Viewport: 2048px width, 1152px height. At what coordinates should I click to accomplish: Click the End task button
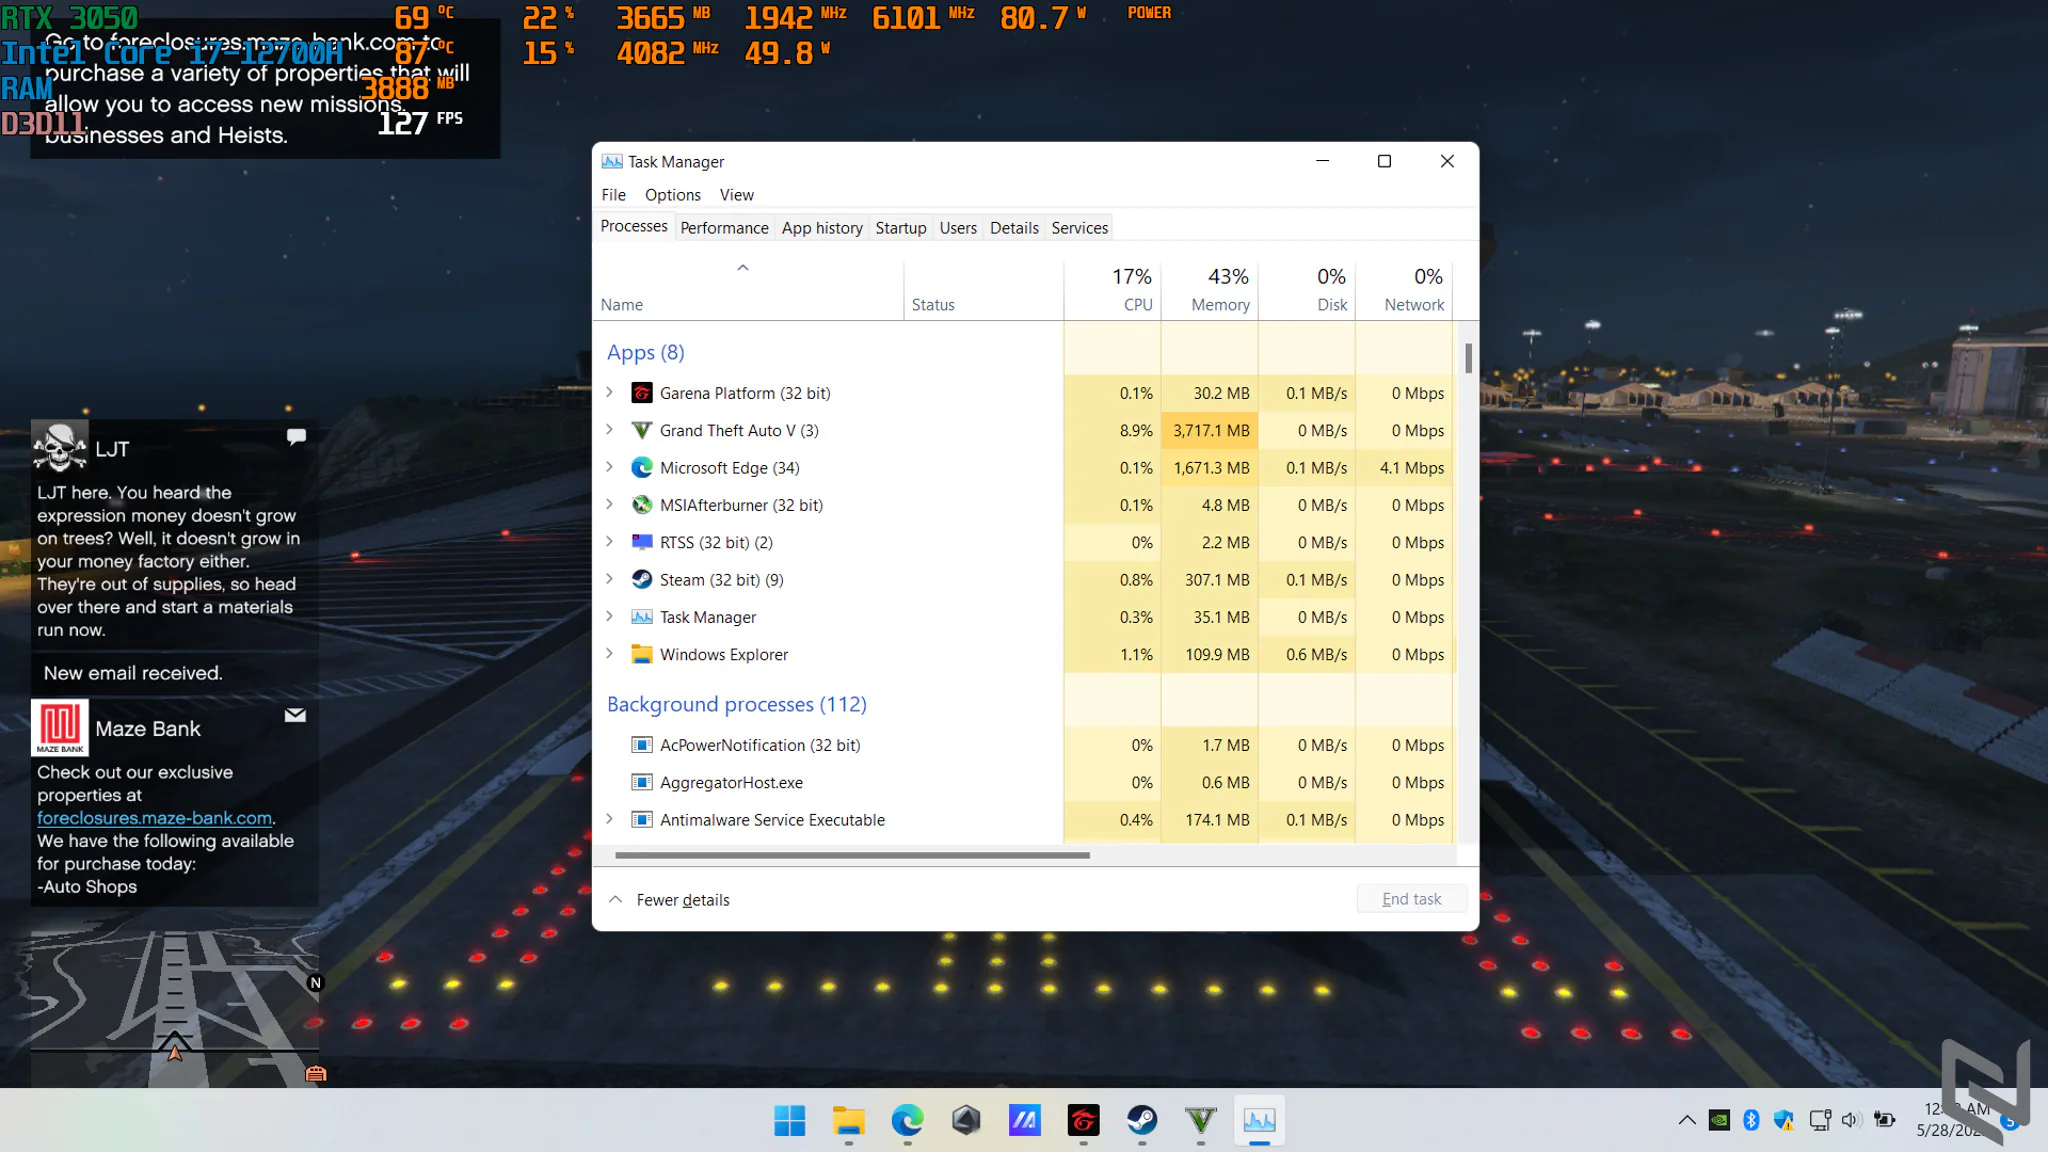point(1411,899)
